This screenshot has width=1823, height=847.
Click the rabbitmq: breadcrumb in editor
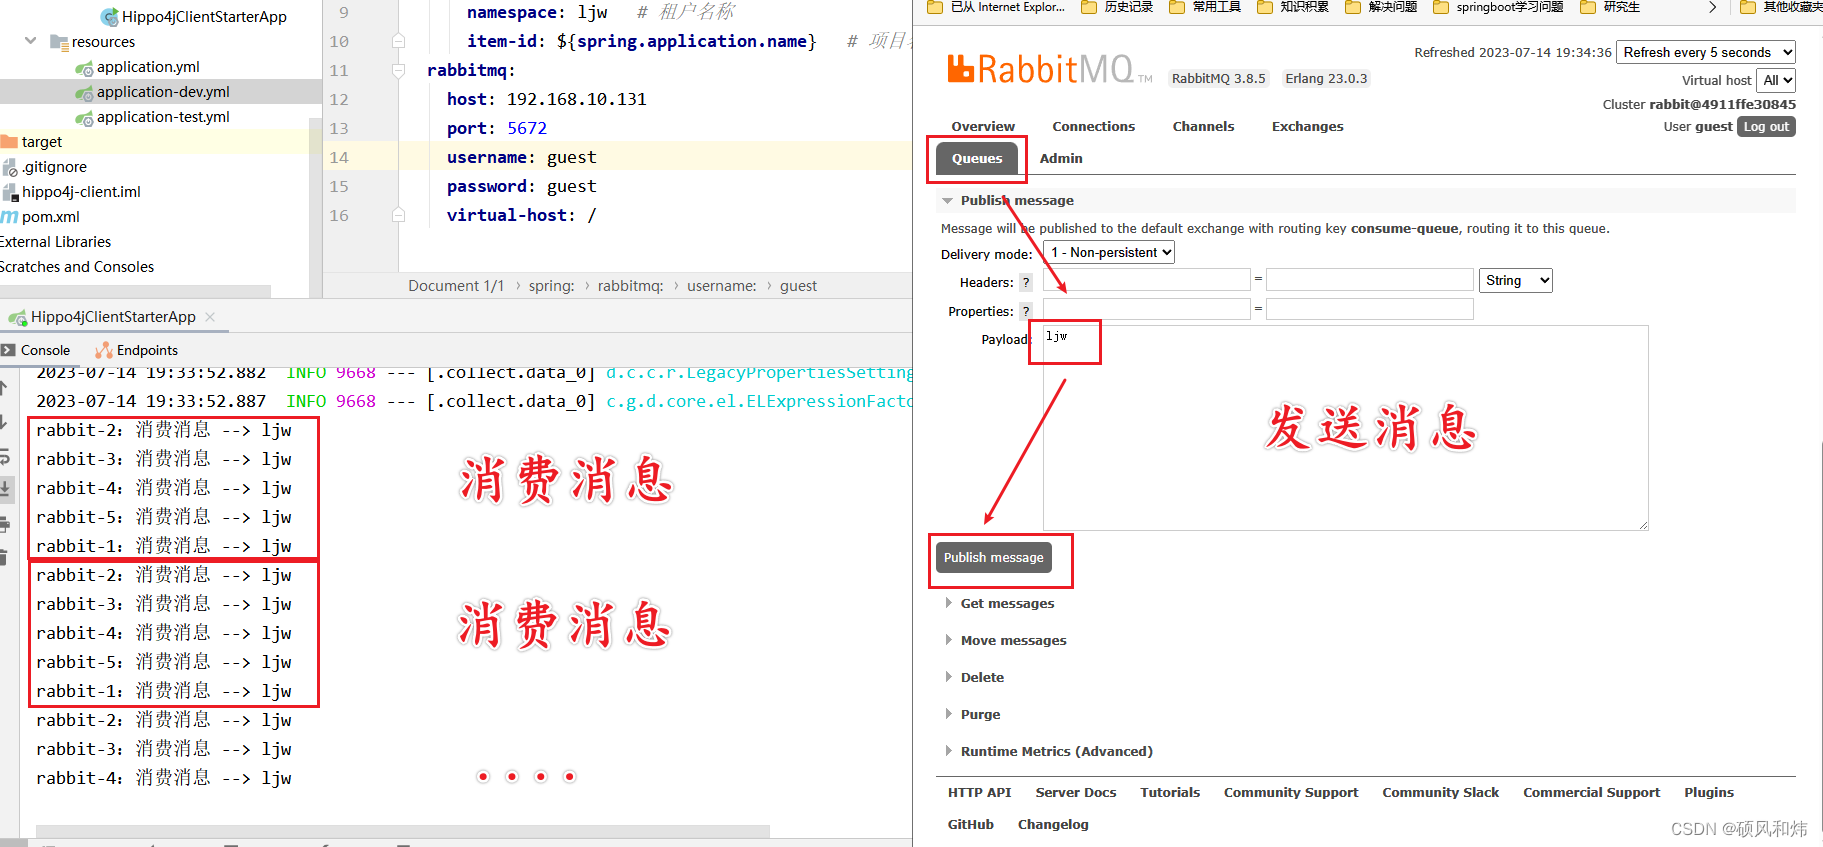click(x=630, y=286)
